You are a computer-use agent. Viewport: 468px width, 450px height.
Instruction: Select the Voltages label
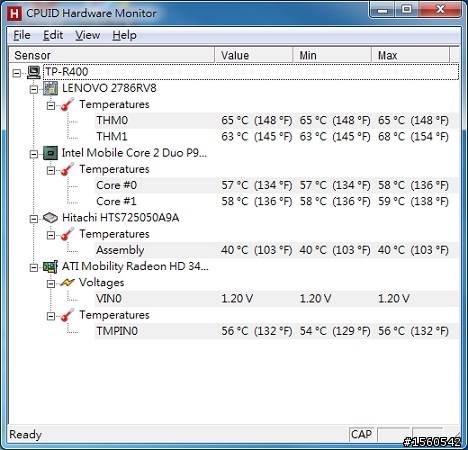[x=101, y=283]
